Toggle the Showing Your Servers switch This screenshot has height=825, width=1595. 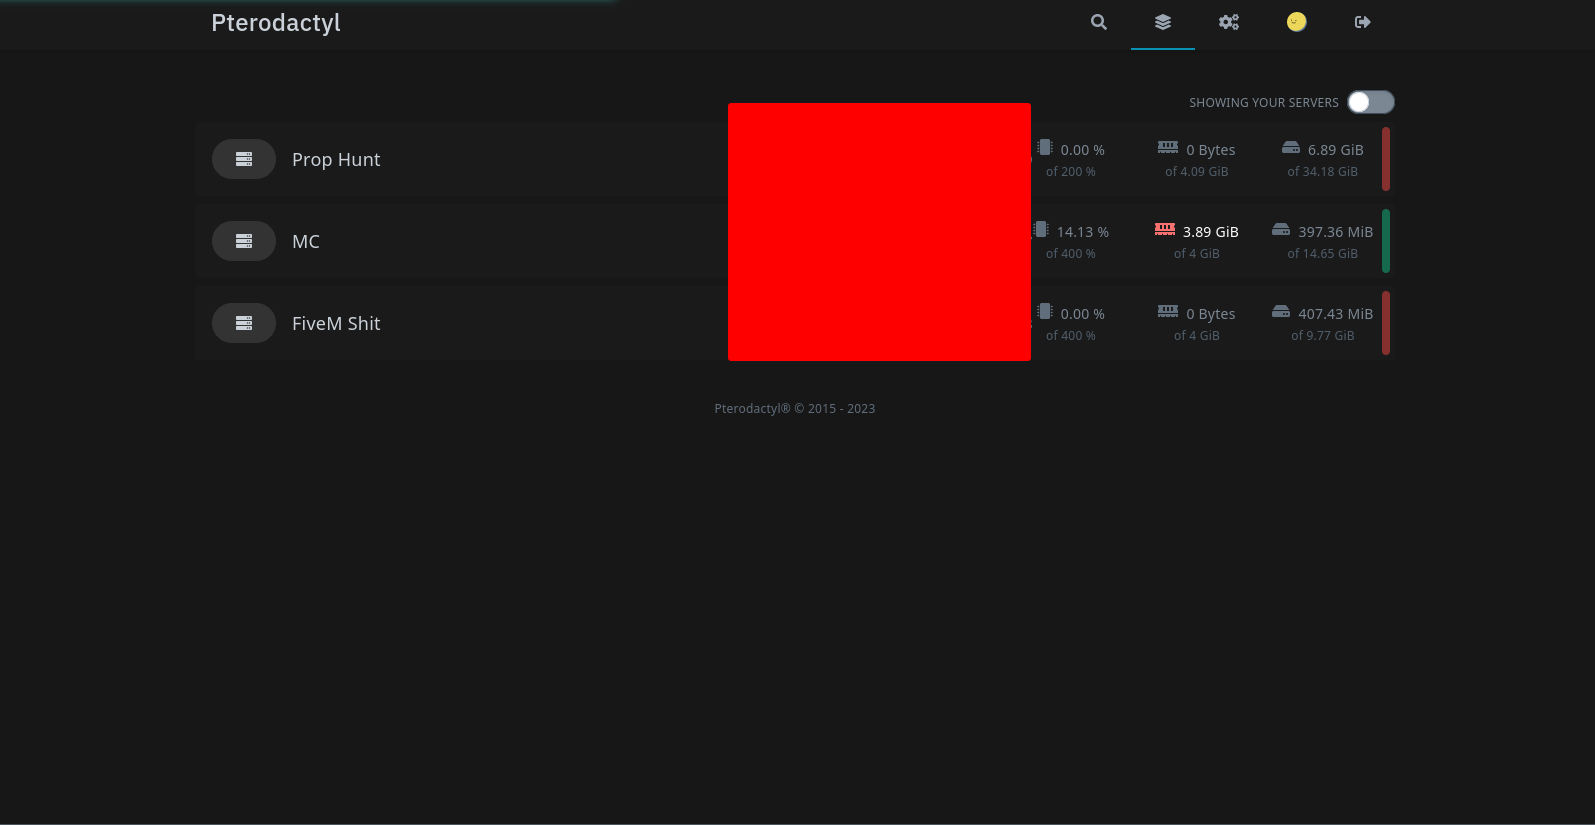point(1370,102)
